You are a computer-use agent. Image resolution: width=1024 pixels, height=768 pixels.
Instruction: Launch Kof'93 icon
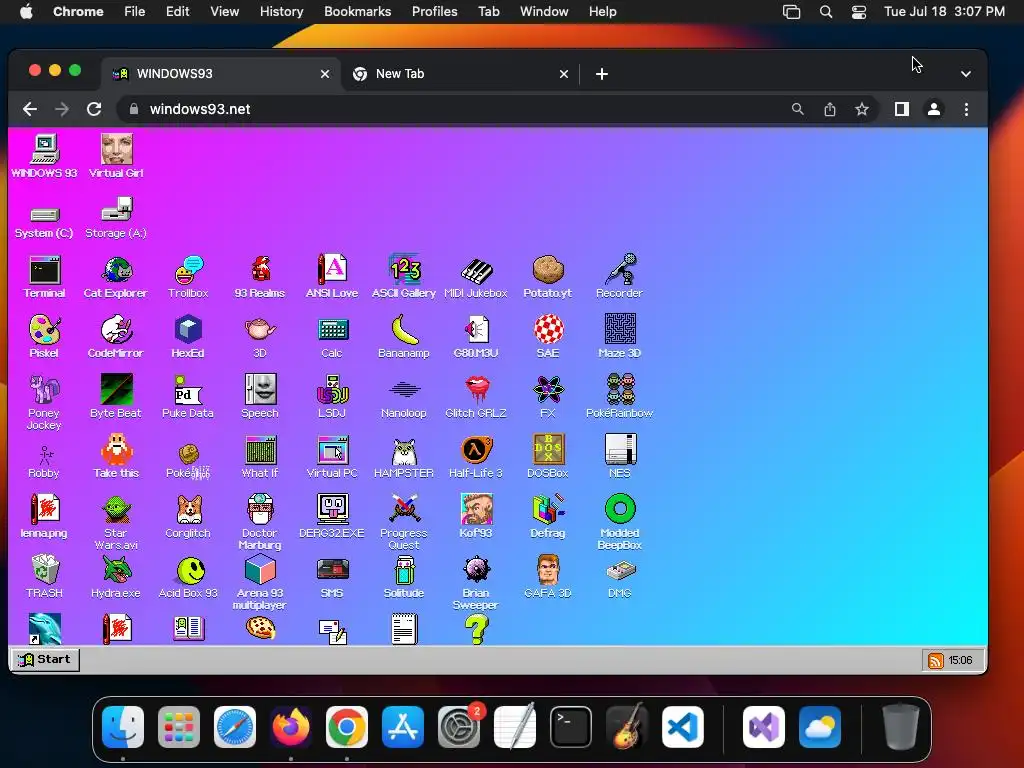tap(475, 517)
